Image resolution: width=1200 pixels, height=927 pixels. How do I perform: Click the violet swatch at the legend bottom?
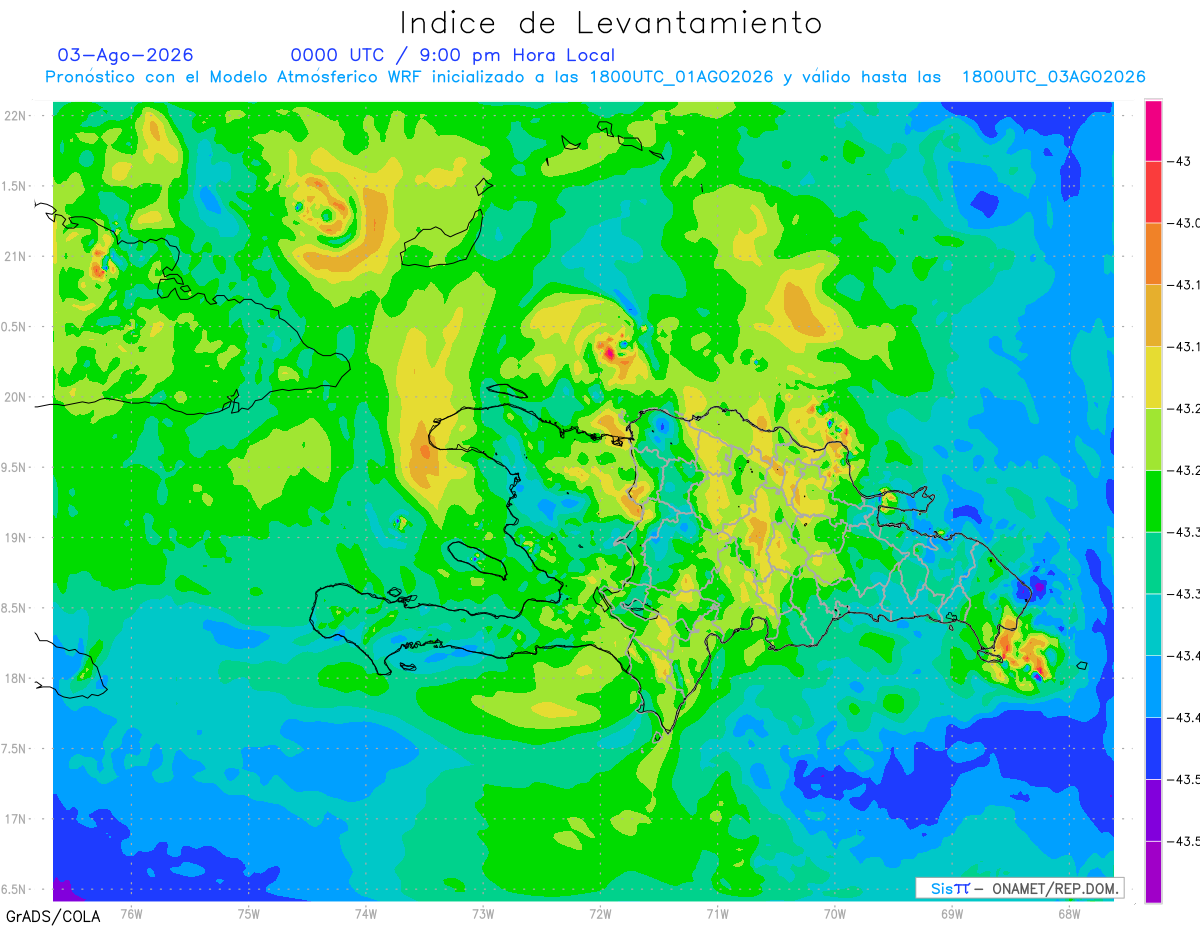(1153, 872)
